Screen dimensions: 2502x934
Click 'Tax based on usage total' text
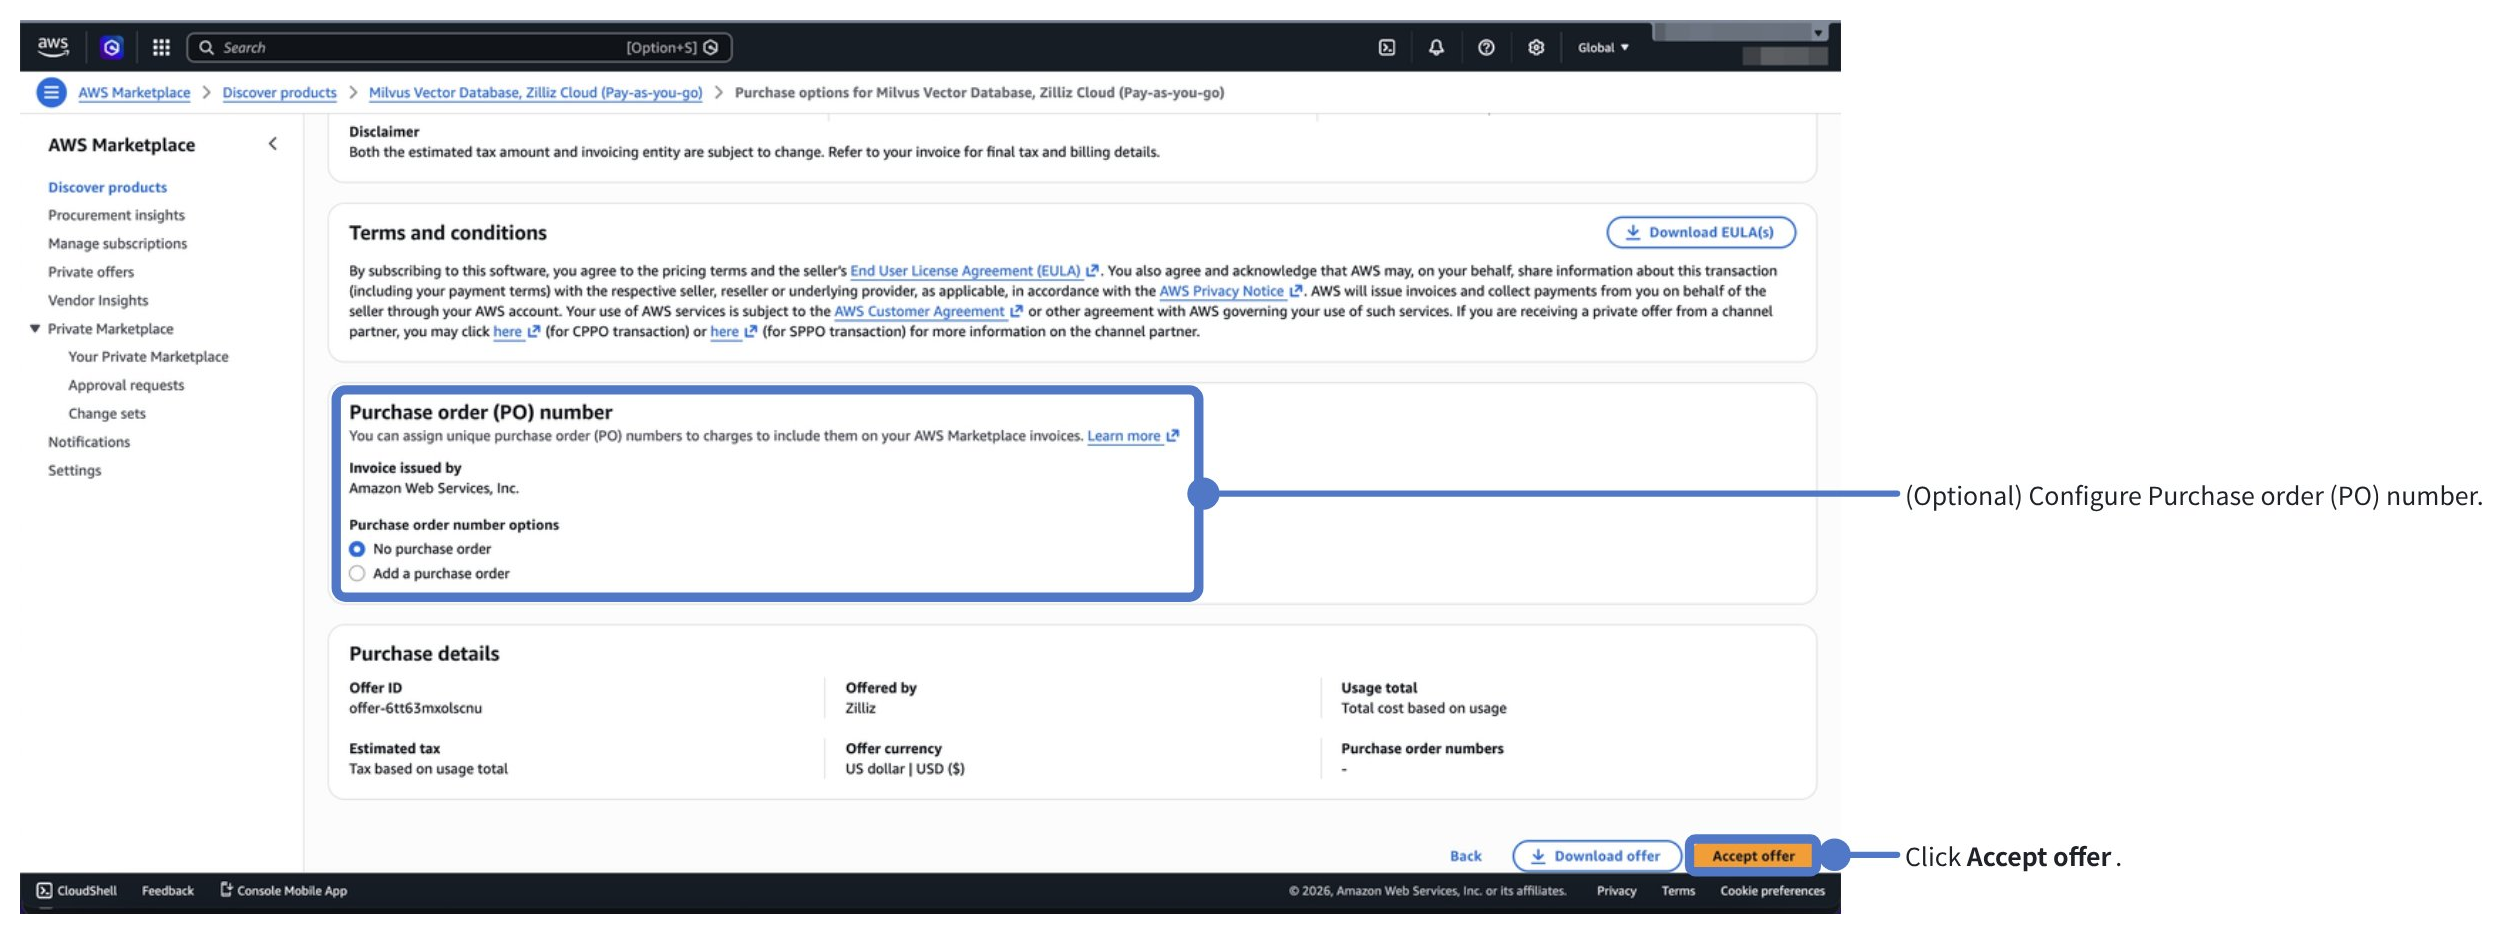pyautogui.click(x=428, y=769)
